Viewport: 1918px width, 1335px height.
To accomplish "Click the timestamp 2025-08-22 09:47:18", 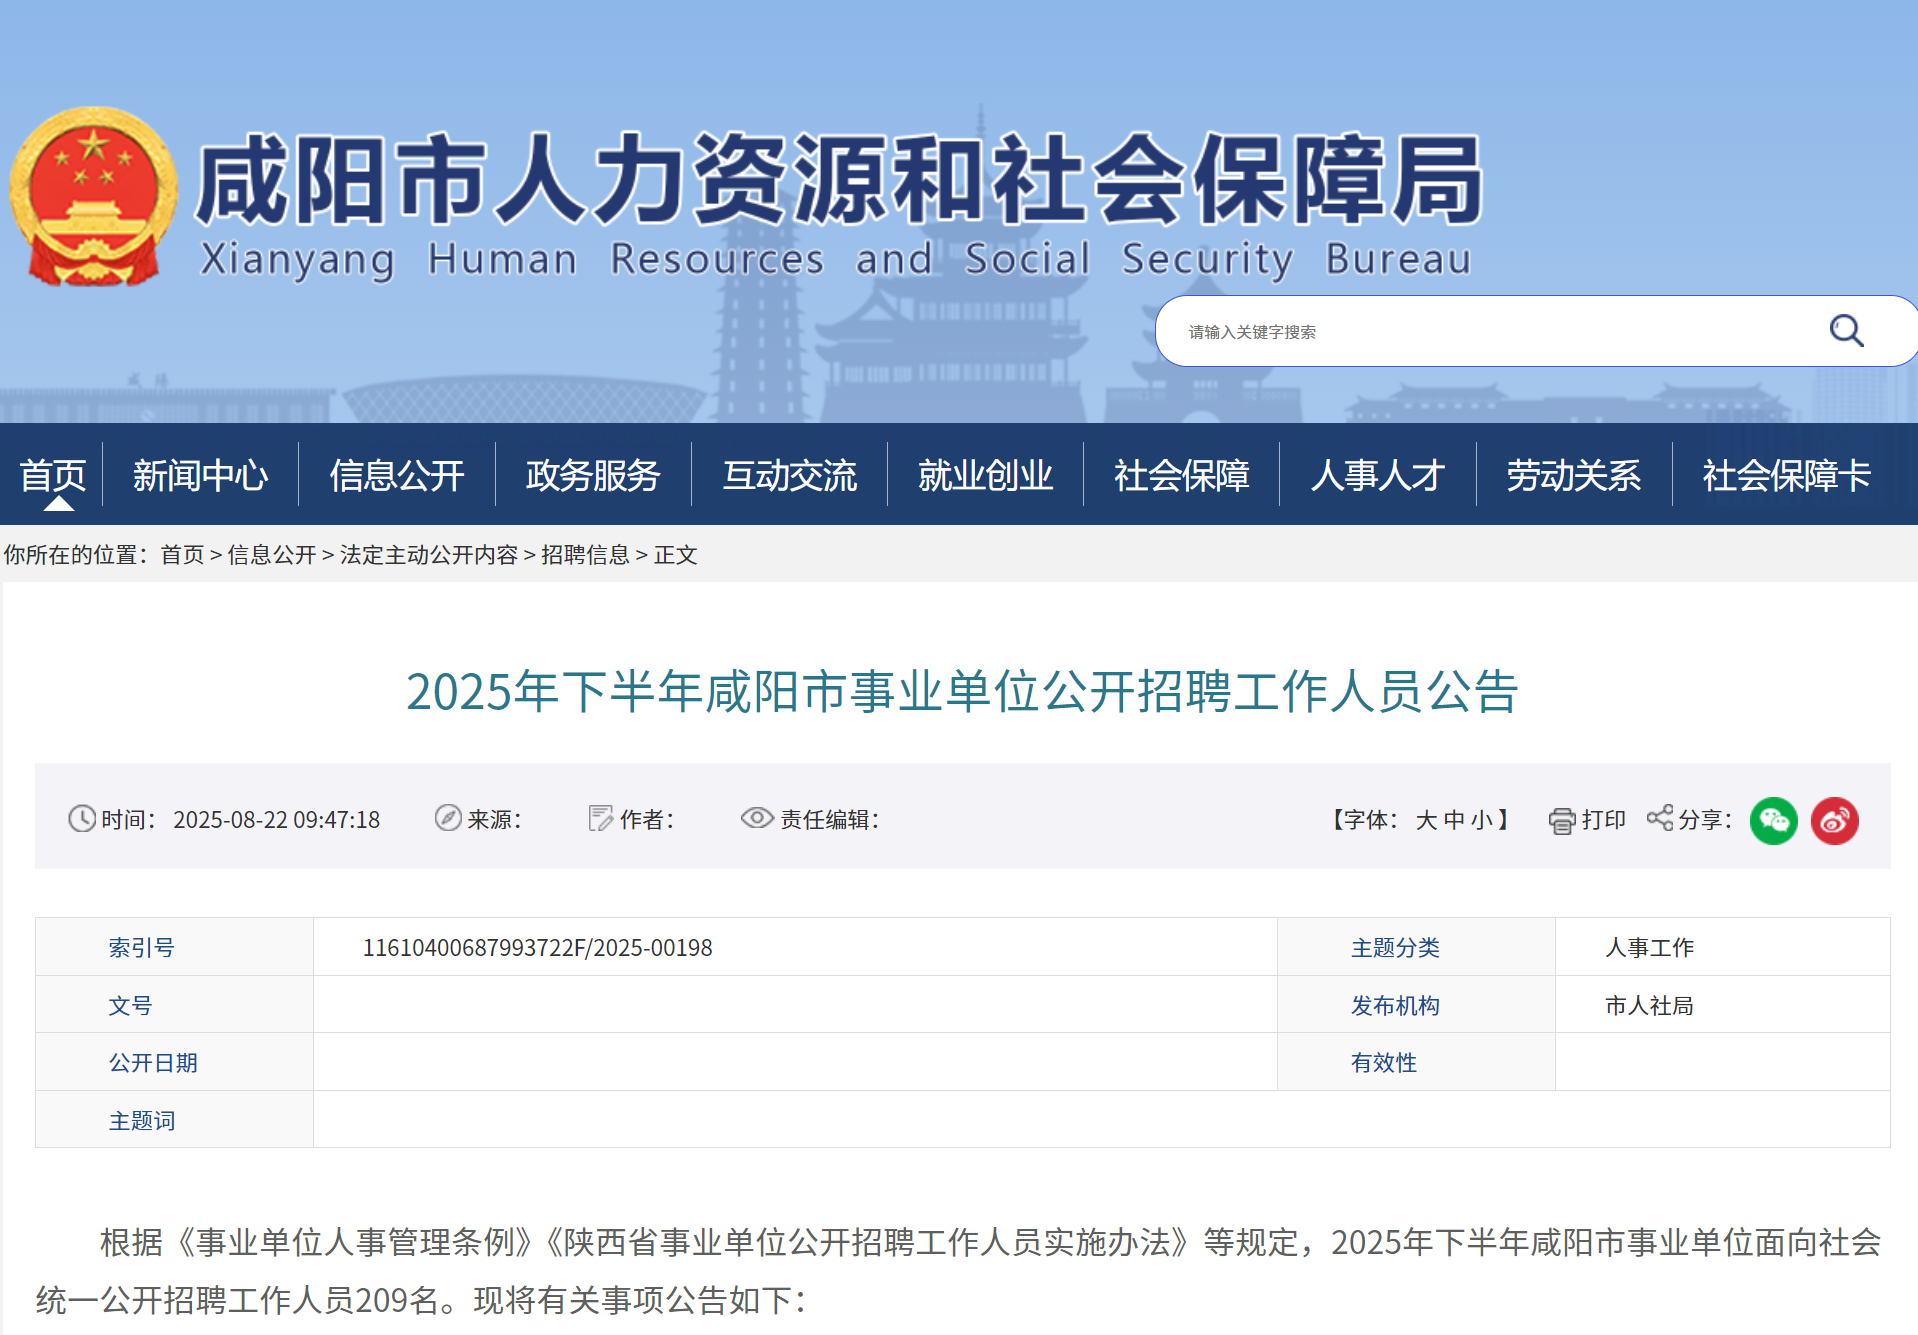I will (277, 820).
